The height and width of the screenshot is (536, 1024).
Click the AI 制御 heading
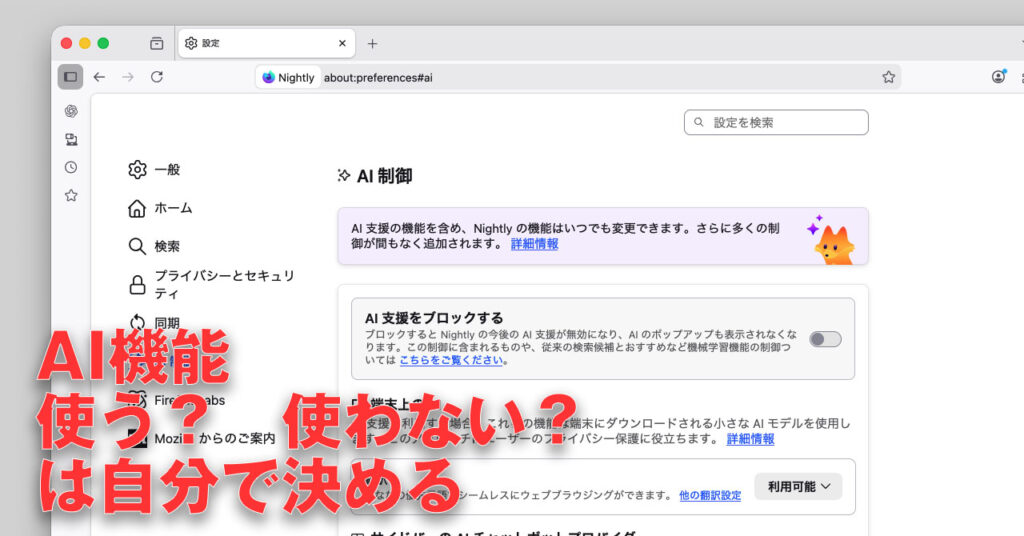384,176
